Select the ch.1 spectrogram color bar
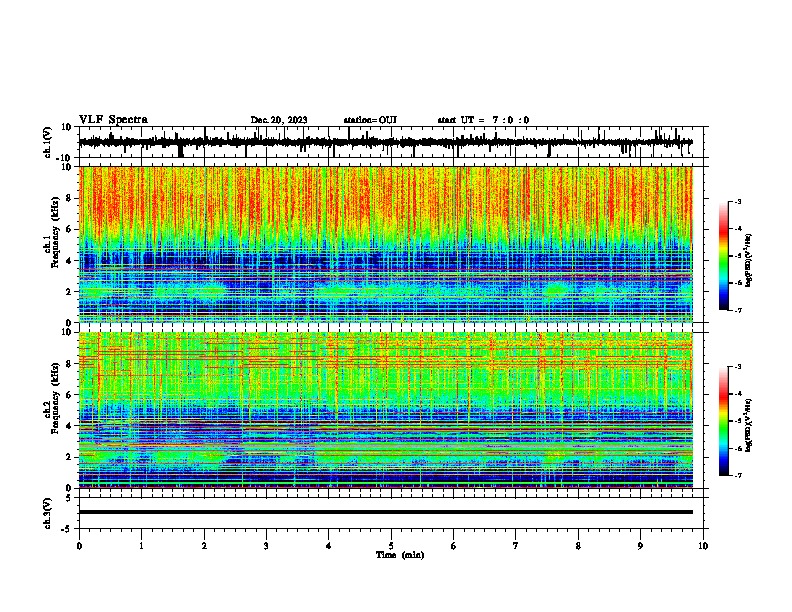 (x=723, y=256)
